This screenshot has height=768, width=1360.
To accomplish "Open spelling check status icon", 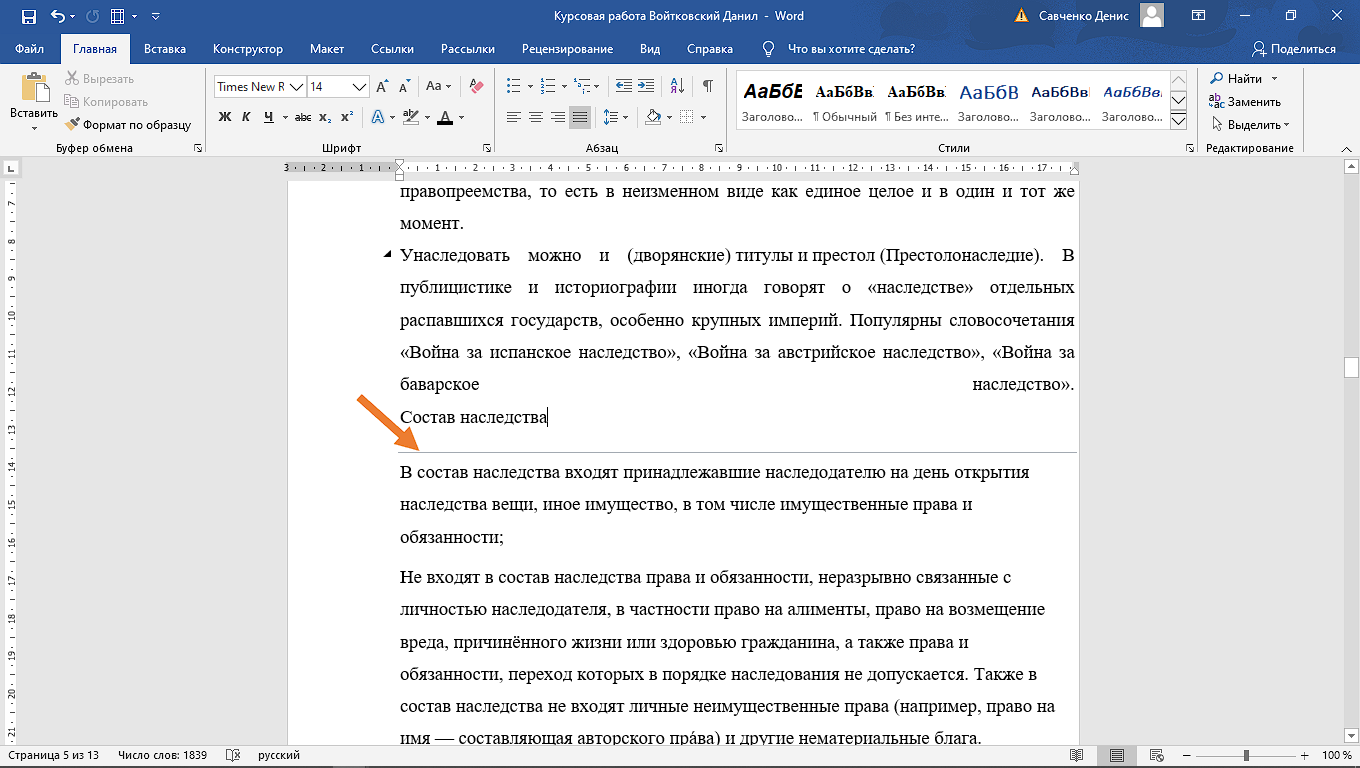I will tap(233, 755).
